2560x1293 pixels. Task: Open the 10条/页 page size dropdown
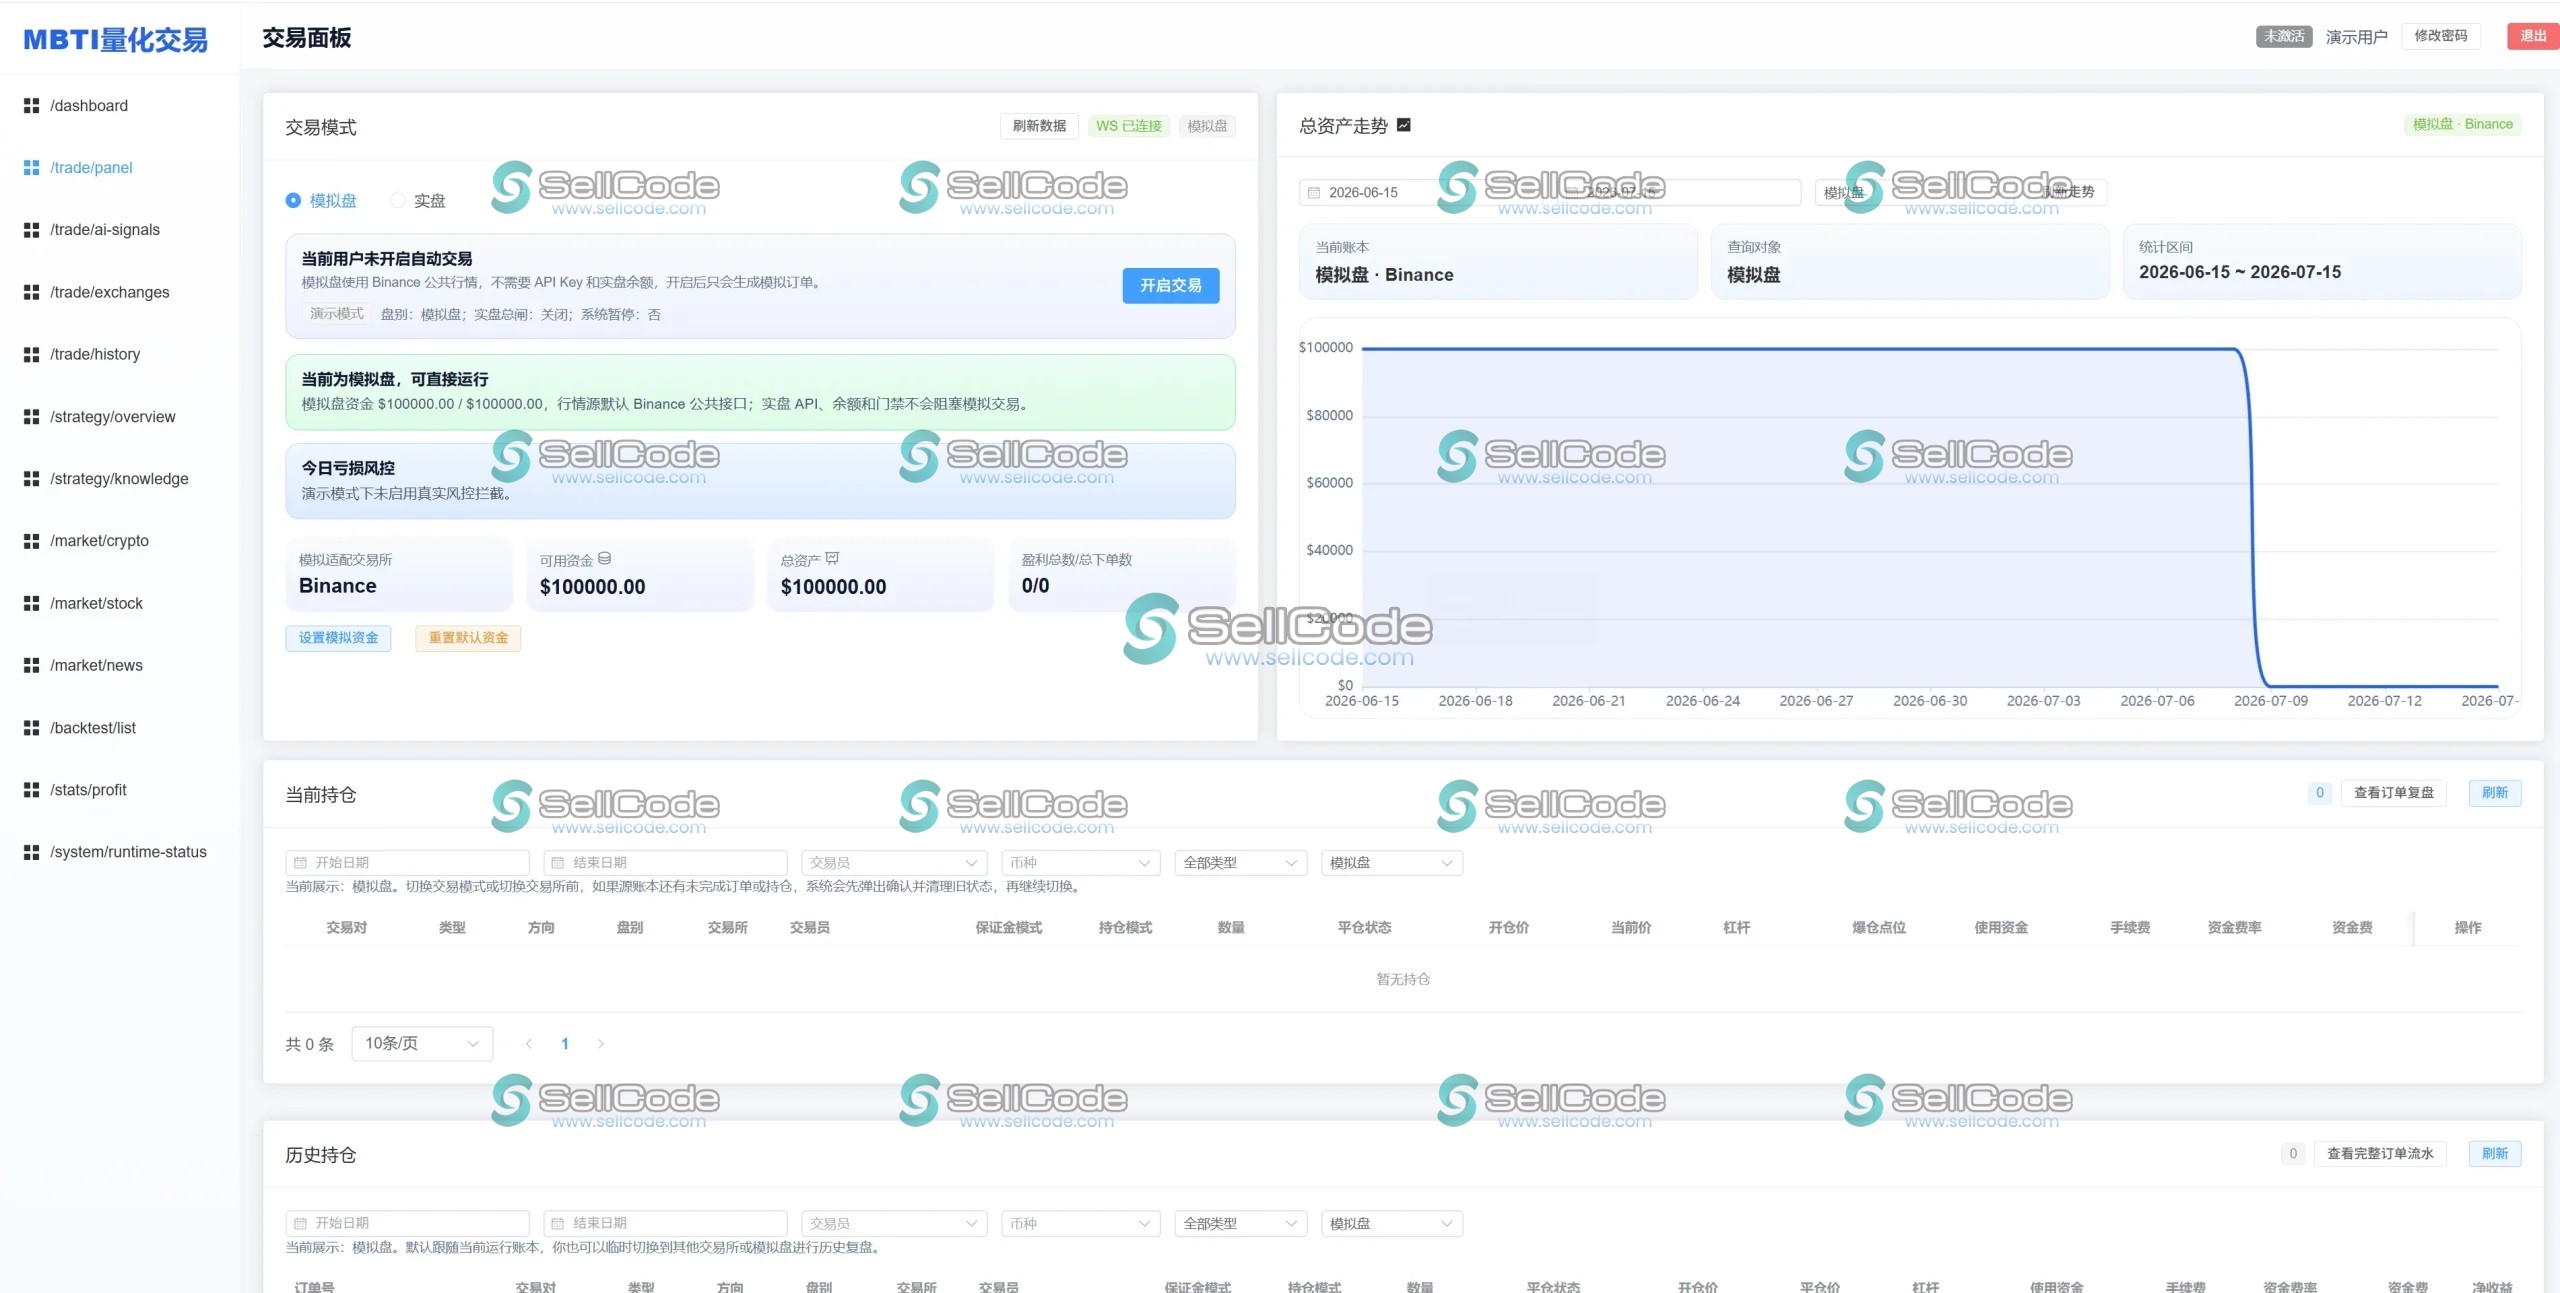click(x=422, y=1044)
